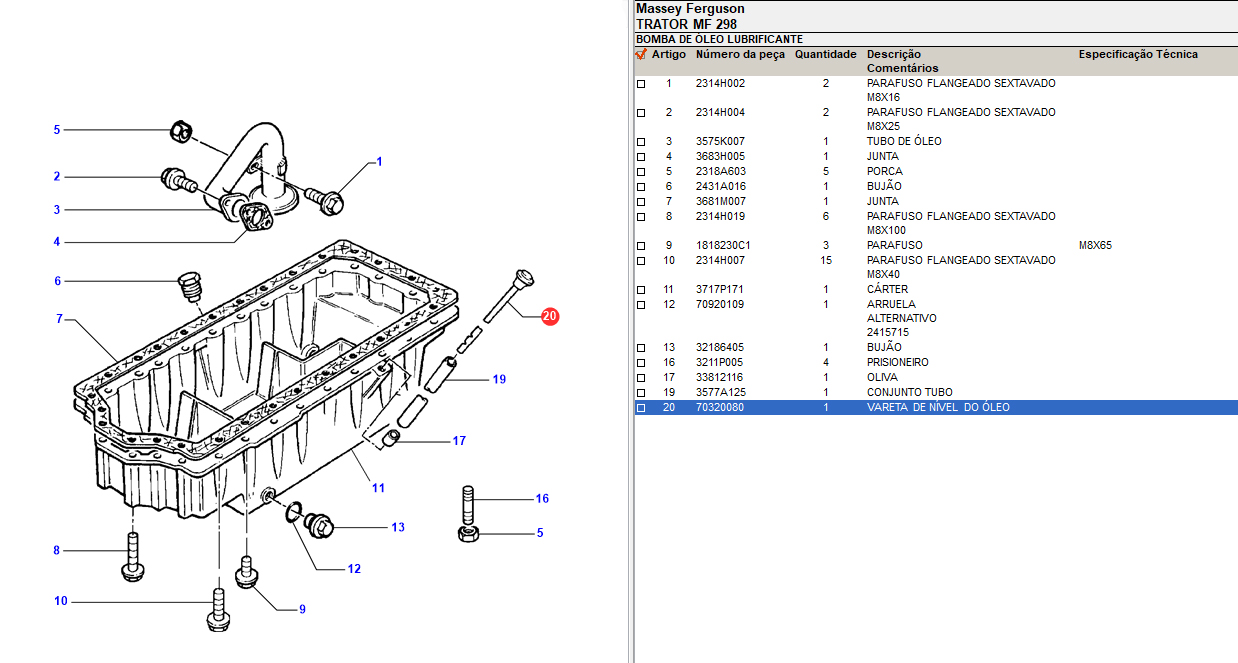Click the Número da peça column header
The height and width of the screenshot is (663, 1238).
point(740,54)
